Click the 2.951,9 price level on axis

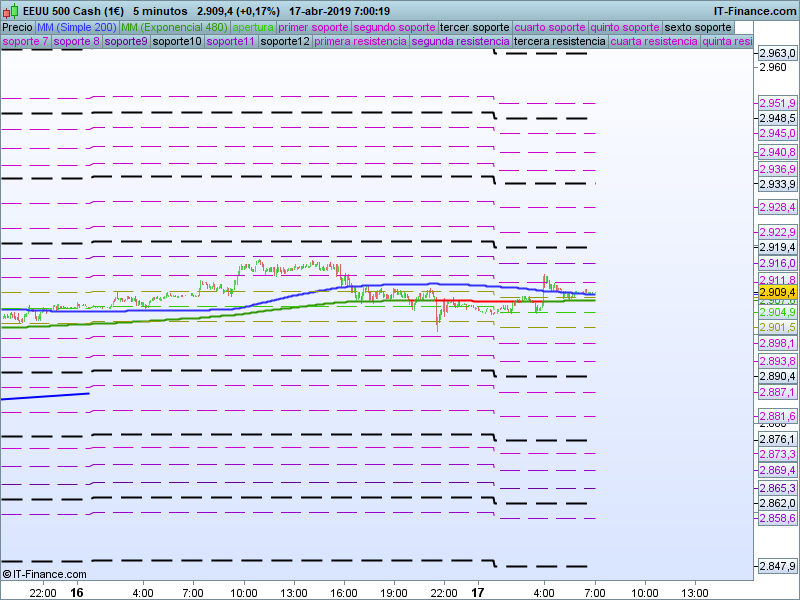[777, 104]
